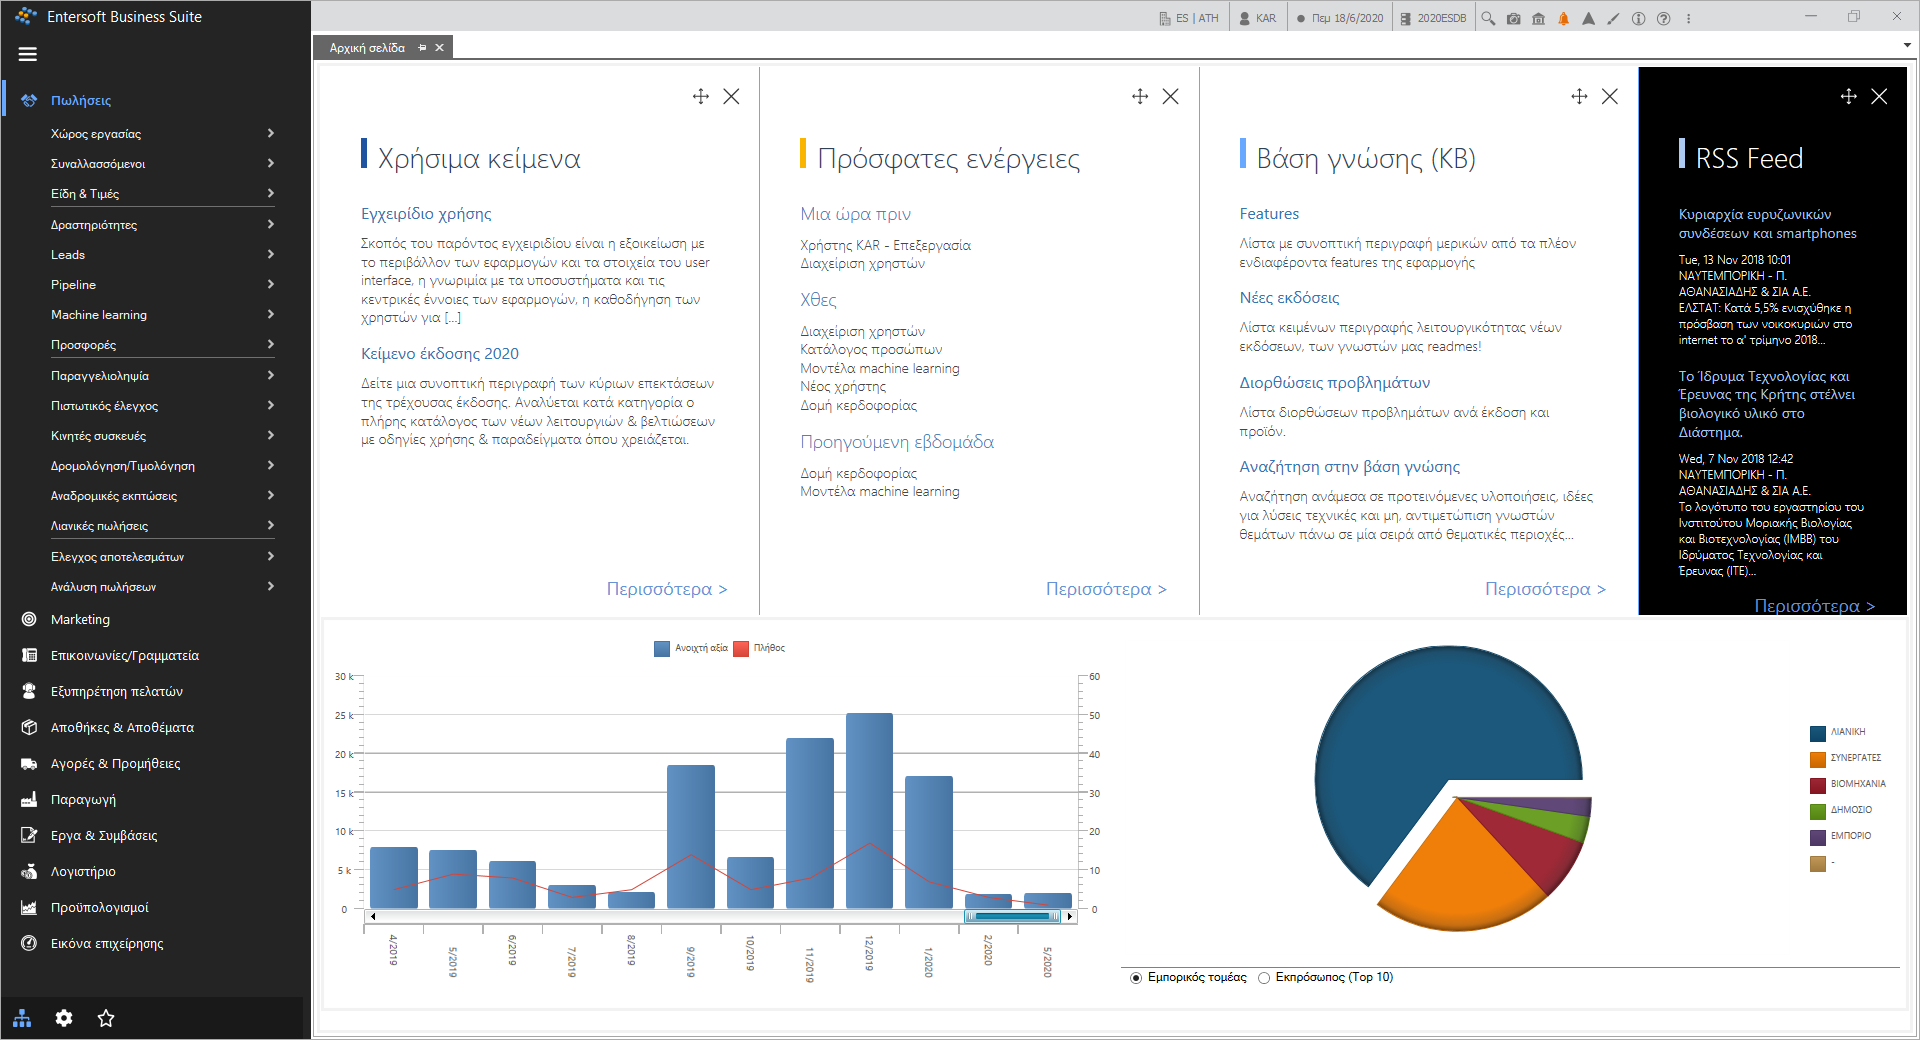Open the Features knowledge base link
Image resolution: width=1920 pixels, height=1040 pixels.
point(1269,213)
